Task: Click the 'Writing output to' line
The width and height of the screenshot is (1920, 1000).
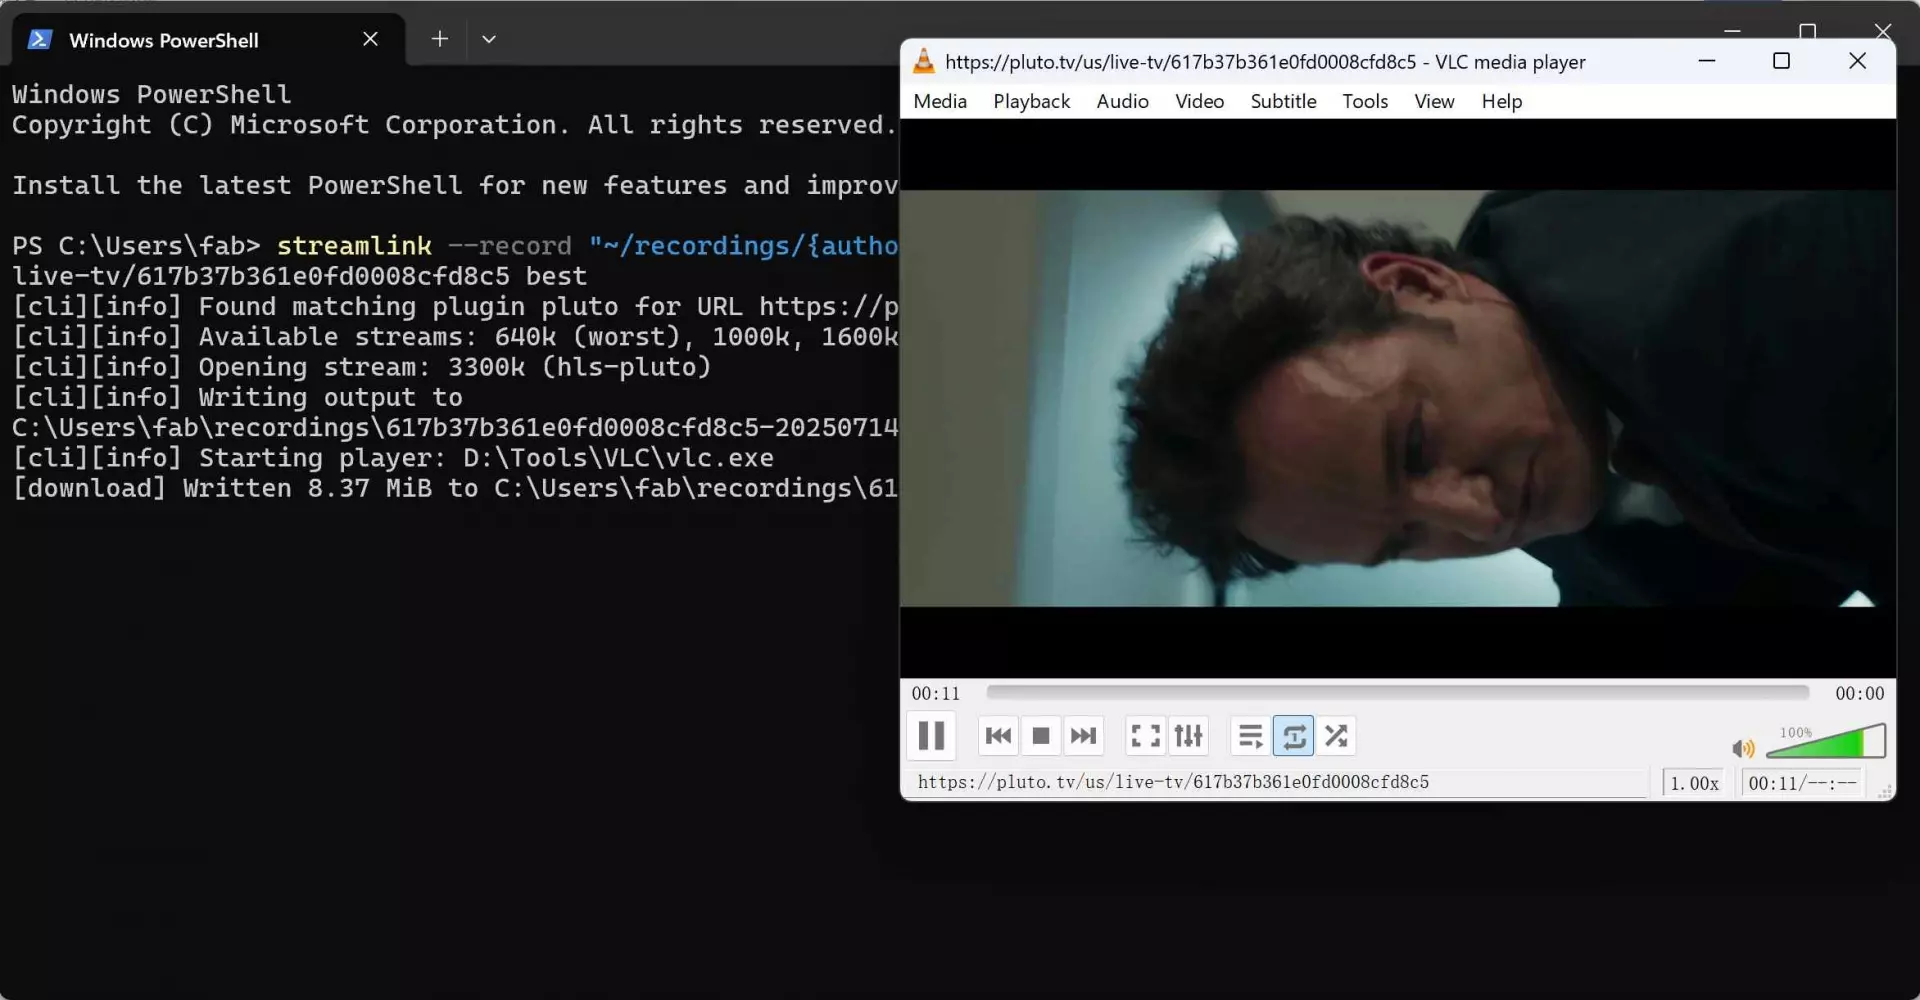Action: [x=237, y=397]
